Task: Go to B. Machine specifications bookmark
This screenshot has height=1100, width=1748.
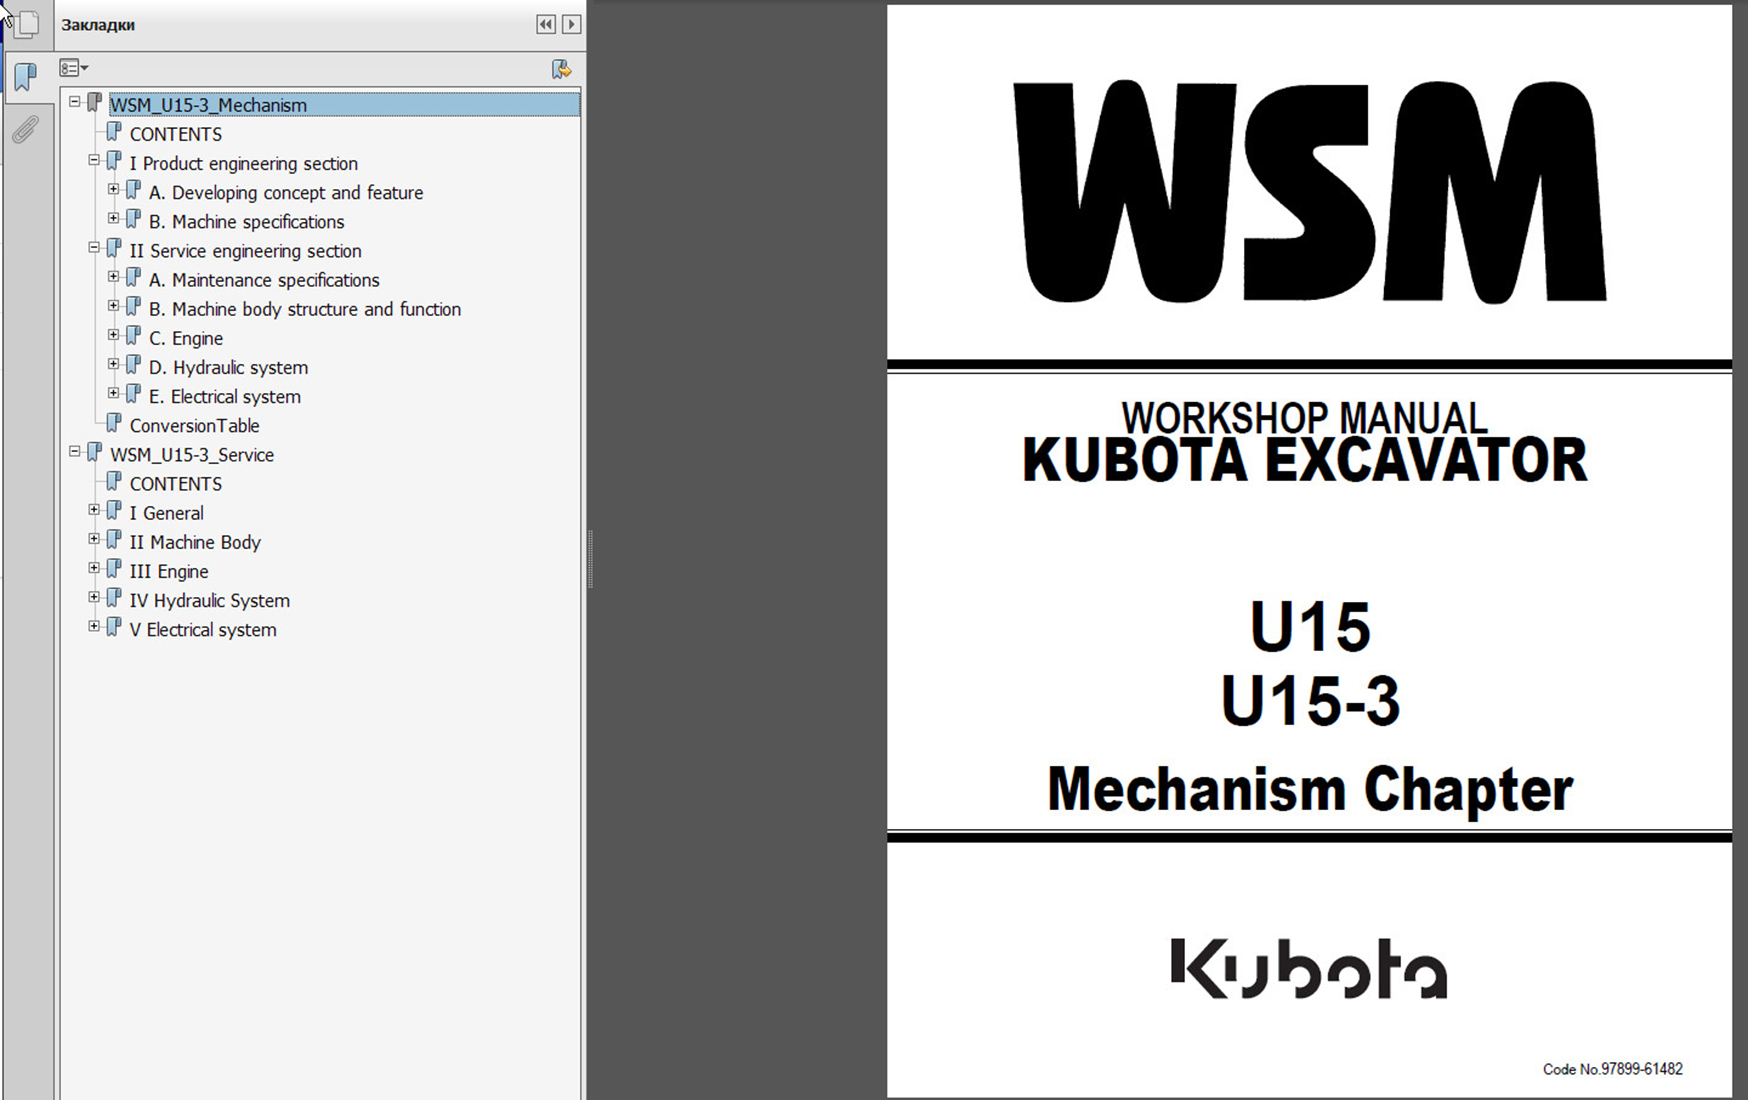Action: click(x=246, y=222)
